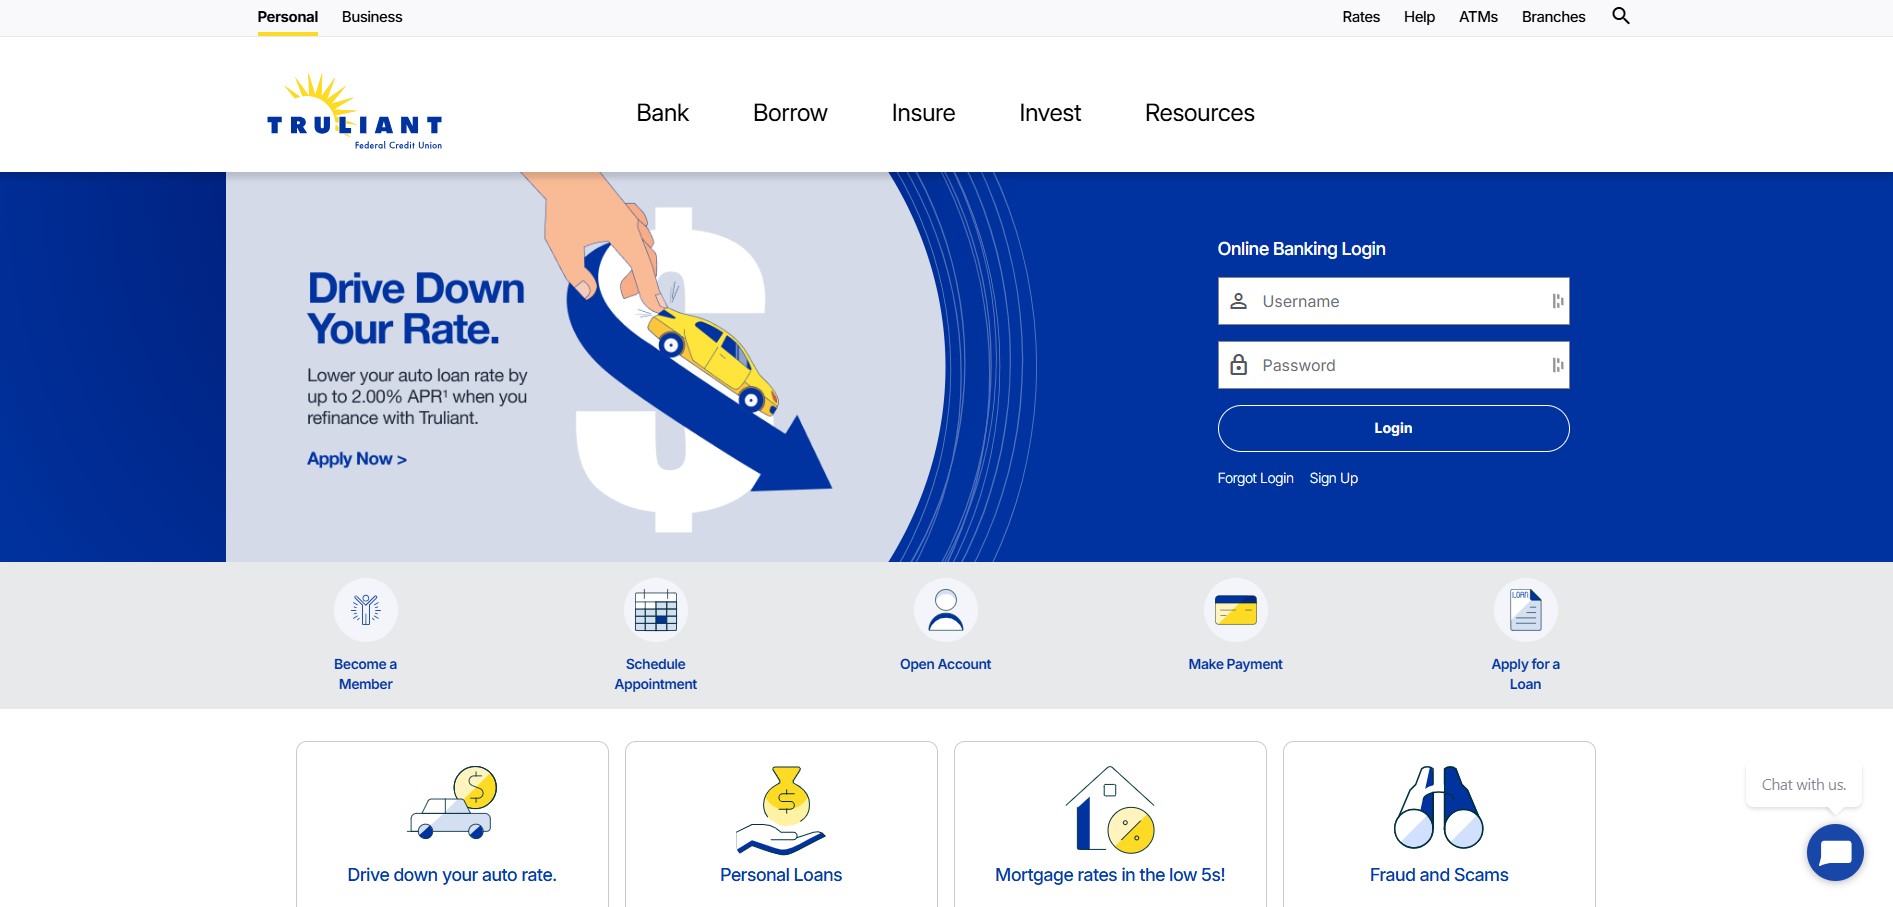This screenshot has width=1893, height=907.
Task: Click the Make Payment card icon
Action: coord(1236,609)
